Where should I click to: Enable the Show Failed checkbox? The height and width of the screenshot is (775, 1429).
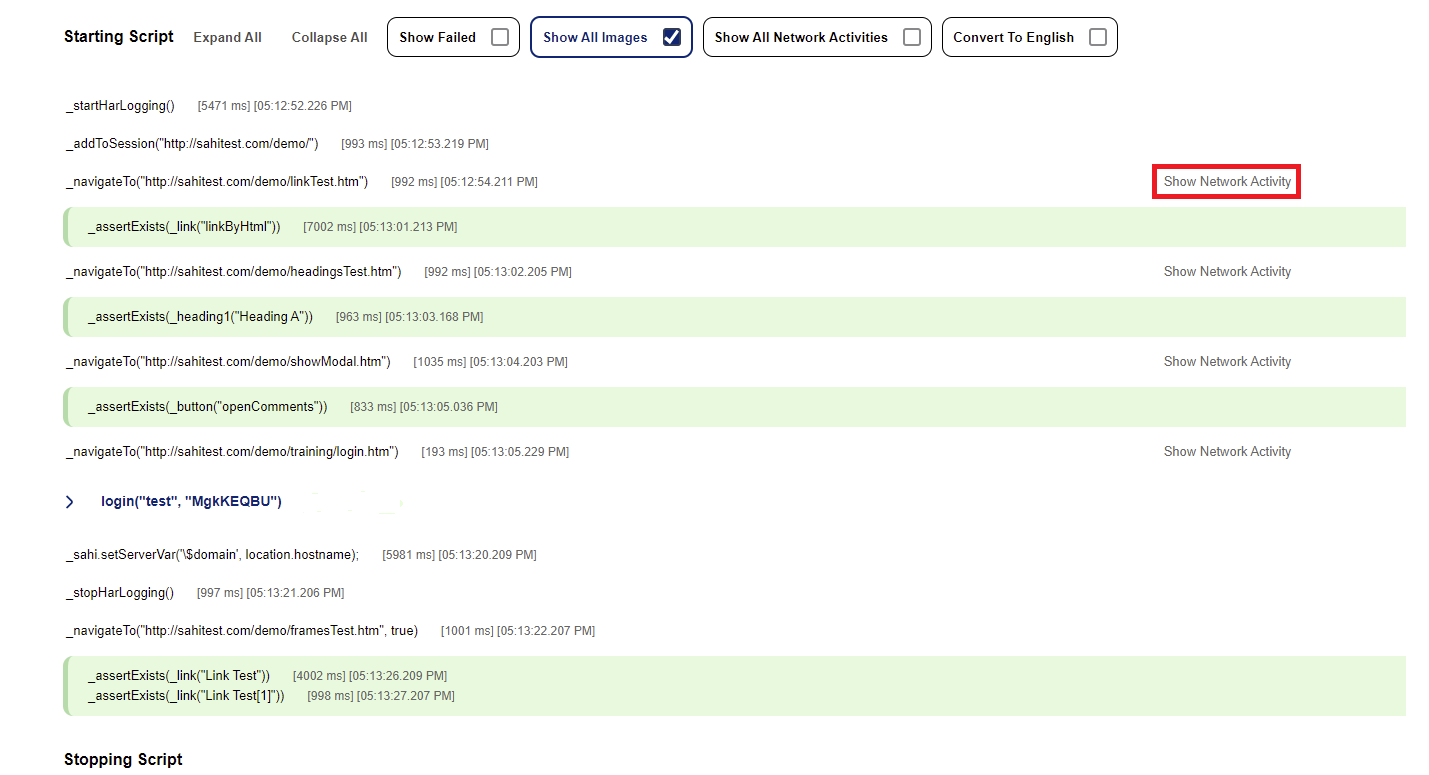(x=500, y=38)
